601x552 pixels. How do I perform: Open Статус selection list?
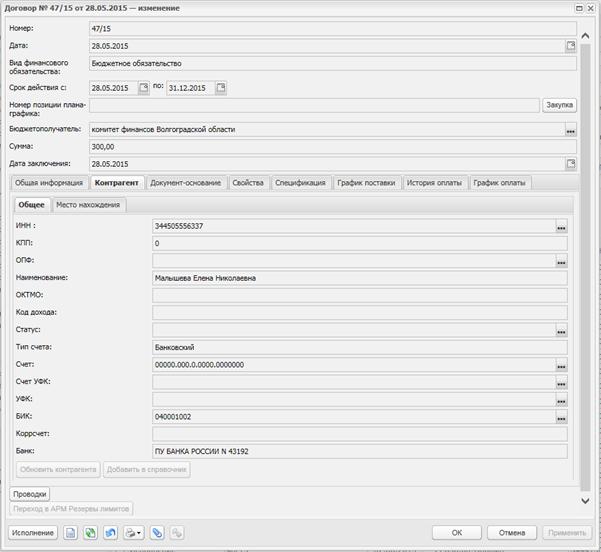(x=561, y=330)
